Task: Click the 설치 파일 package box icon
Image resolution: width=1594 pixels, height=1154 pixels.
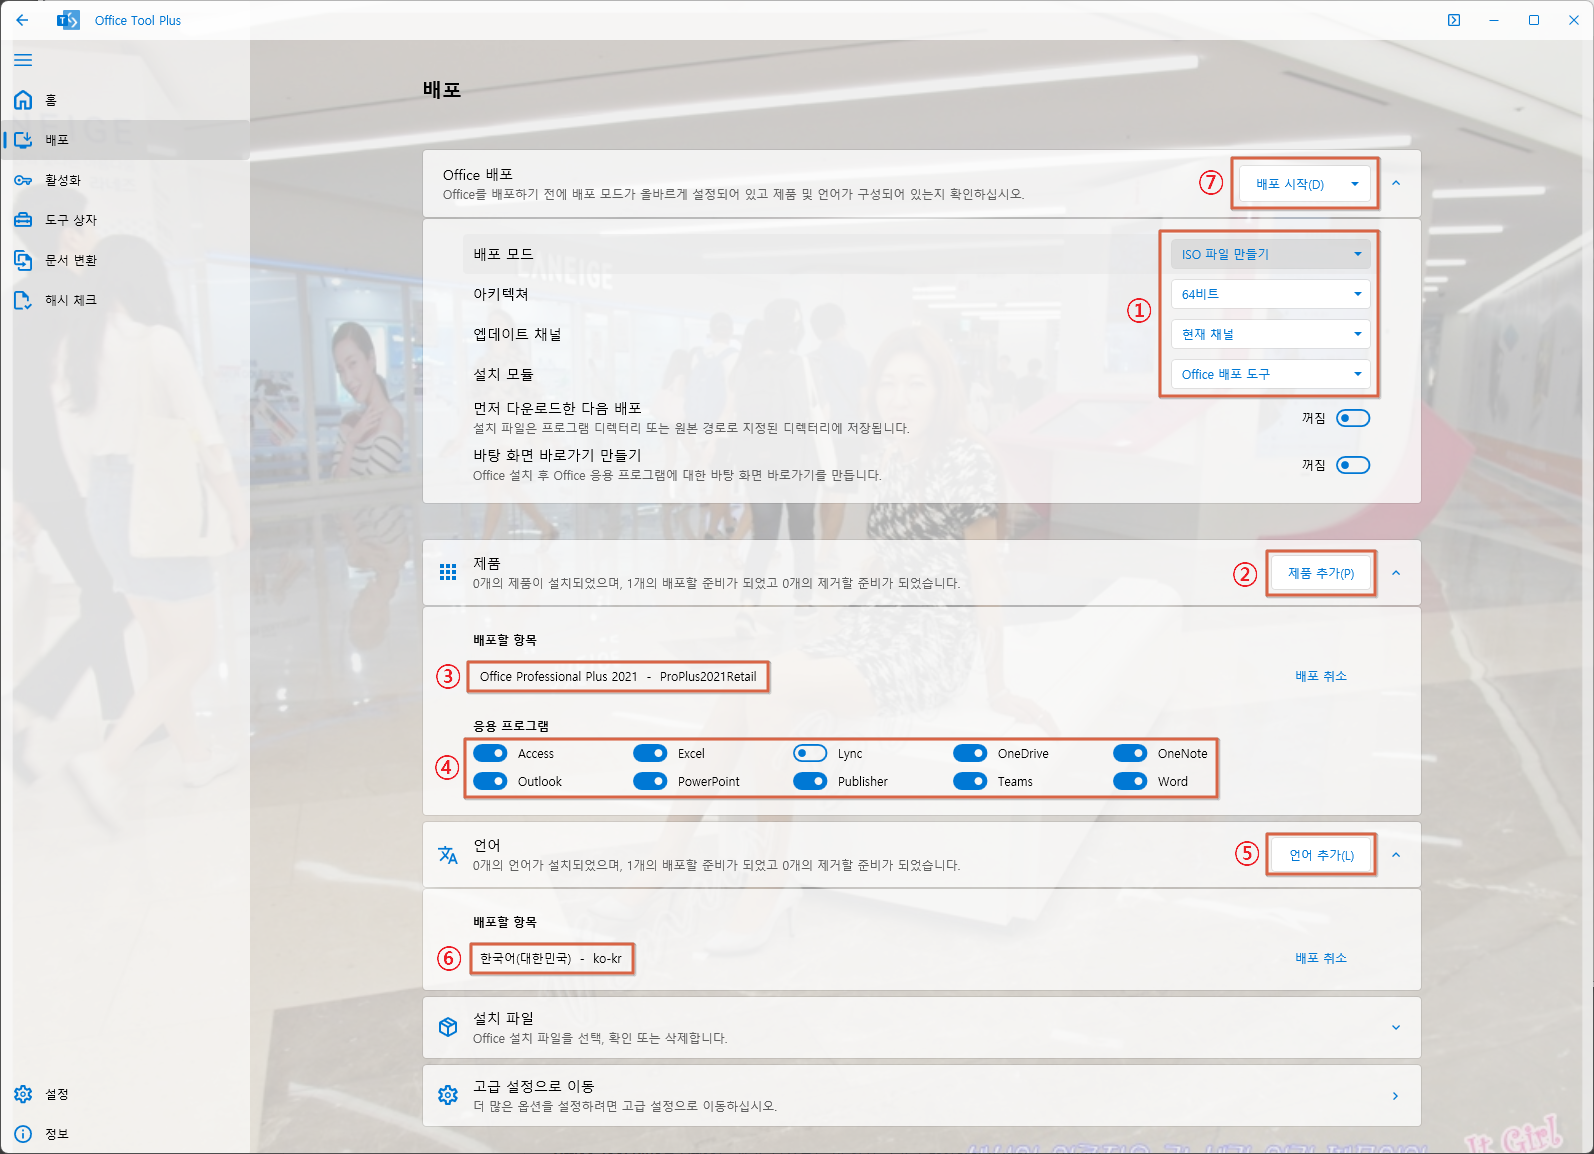Action: [x=448, y=1027]
